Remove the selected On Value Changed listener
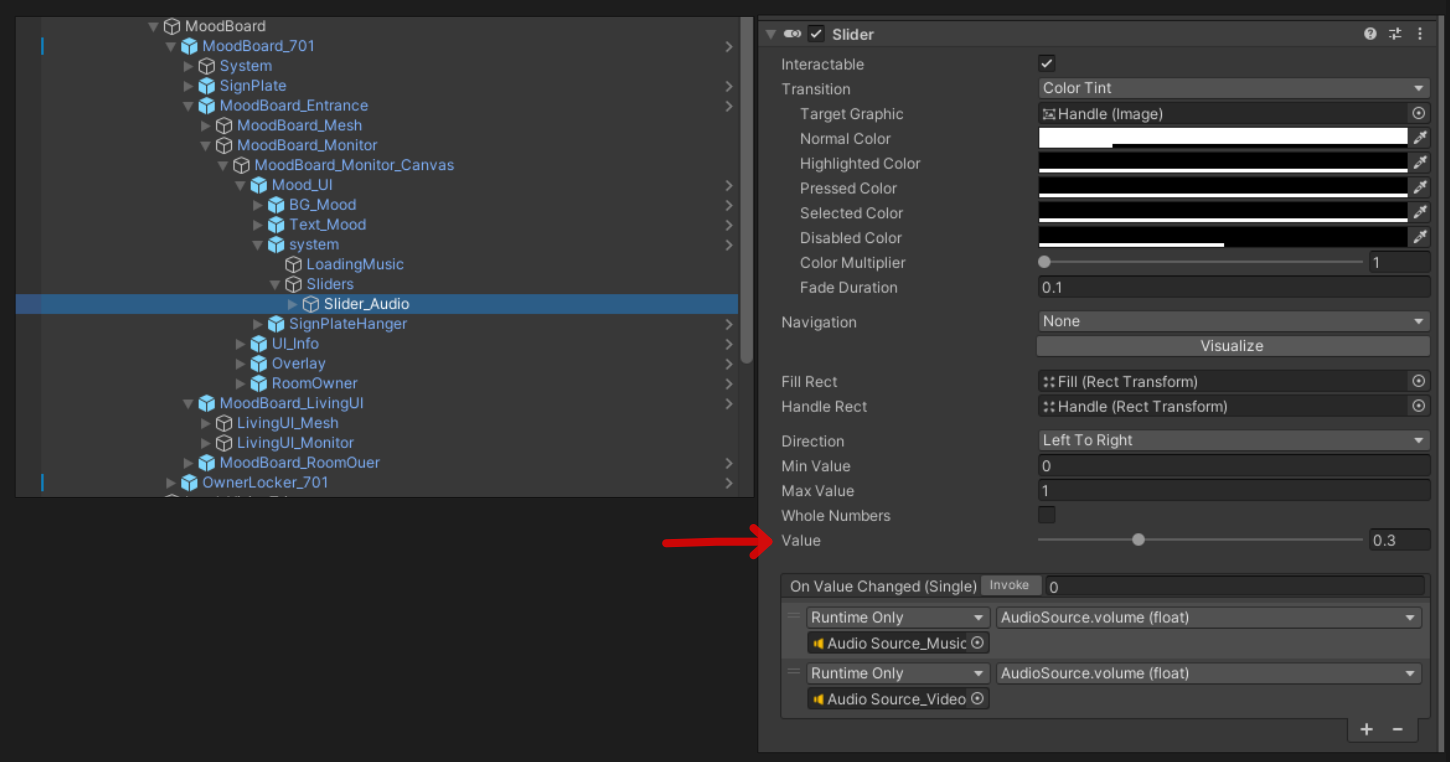Viewport: 1450px width, 762px height. [x=1398, y=730]
